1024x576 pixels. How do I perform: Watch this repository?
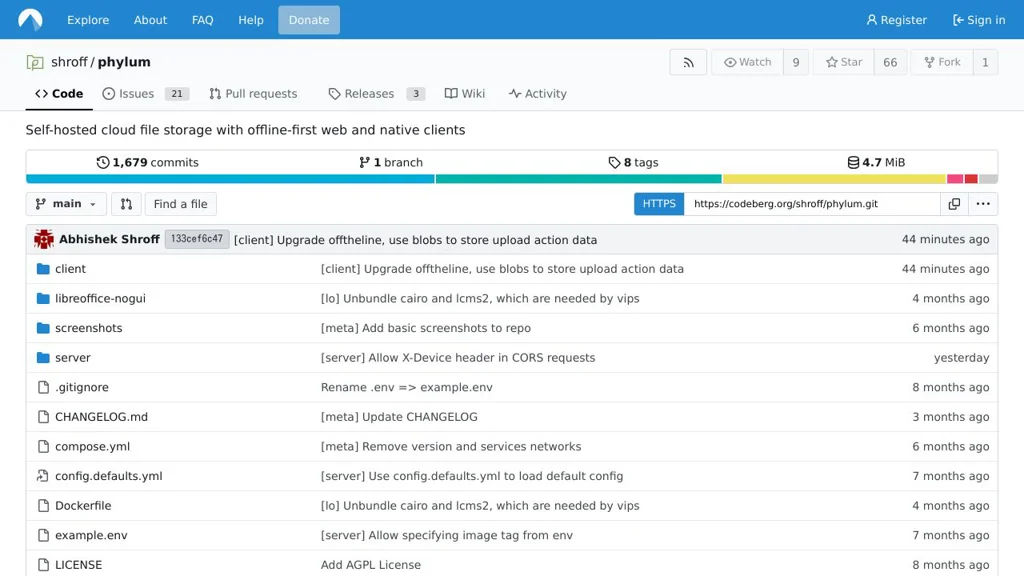point(747,62)
